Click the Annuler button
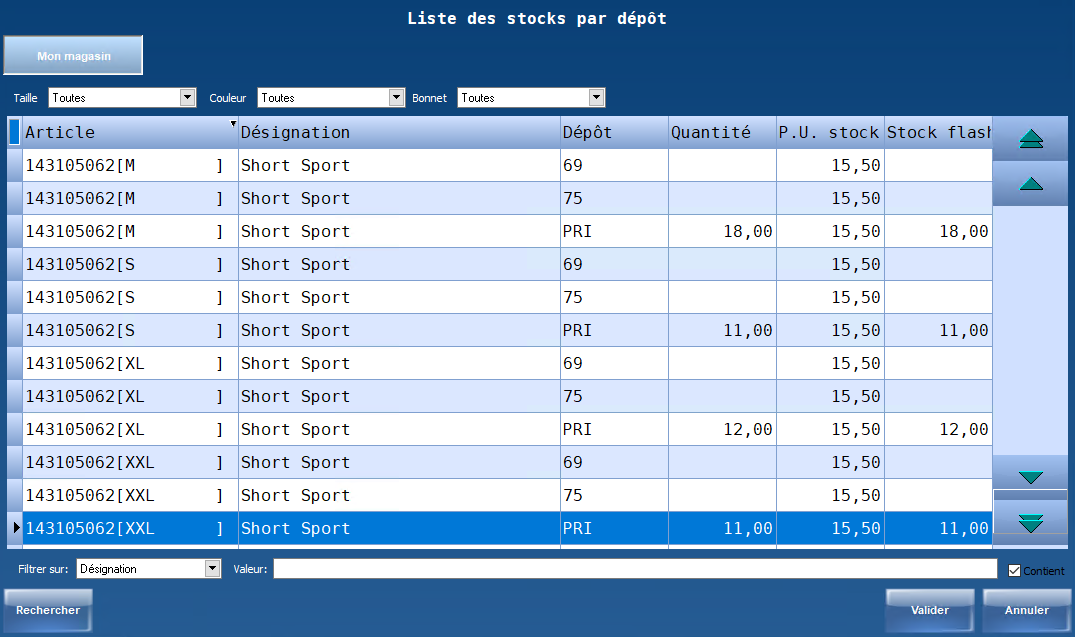The height and width of the screenshot is (637, 1075). (x=1027, y=610)
